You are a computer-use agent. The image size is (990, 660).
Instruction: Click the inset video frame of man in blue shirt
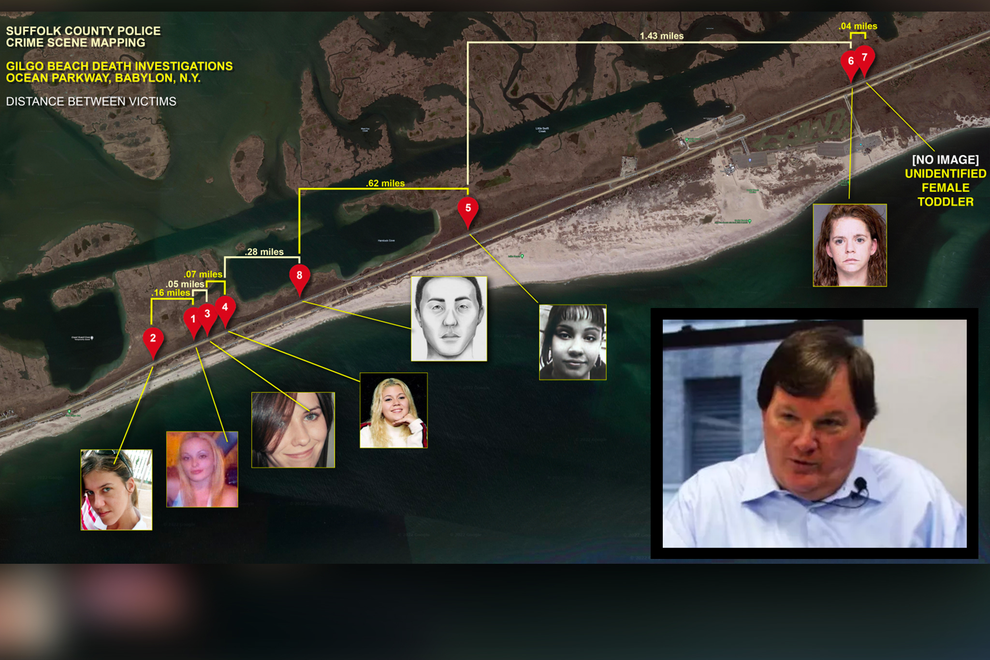(814, 433)
